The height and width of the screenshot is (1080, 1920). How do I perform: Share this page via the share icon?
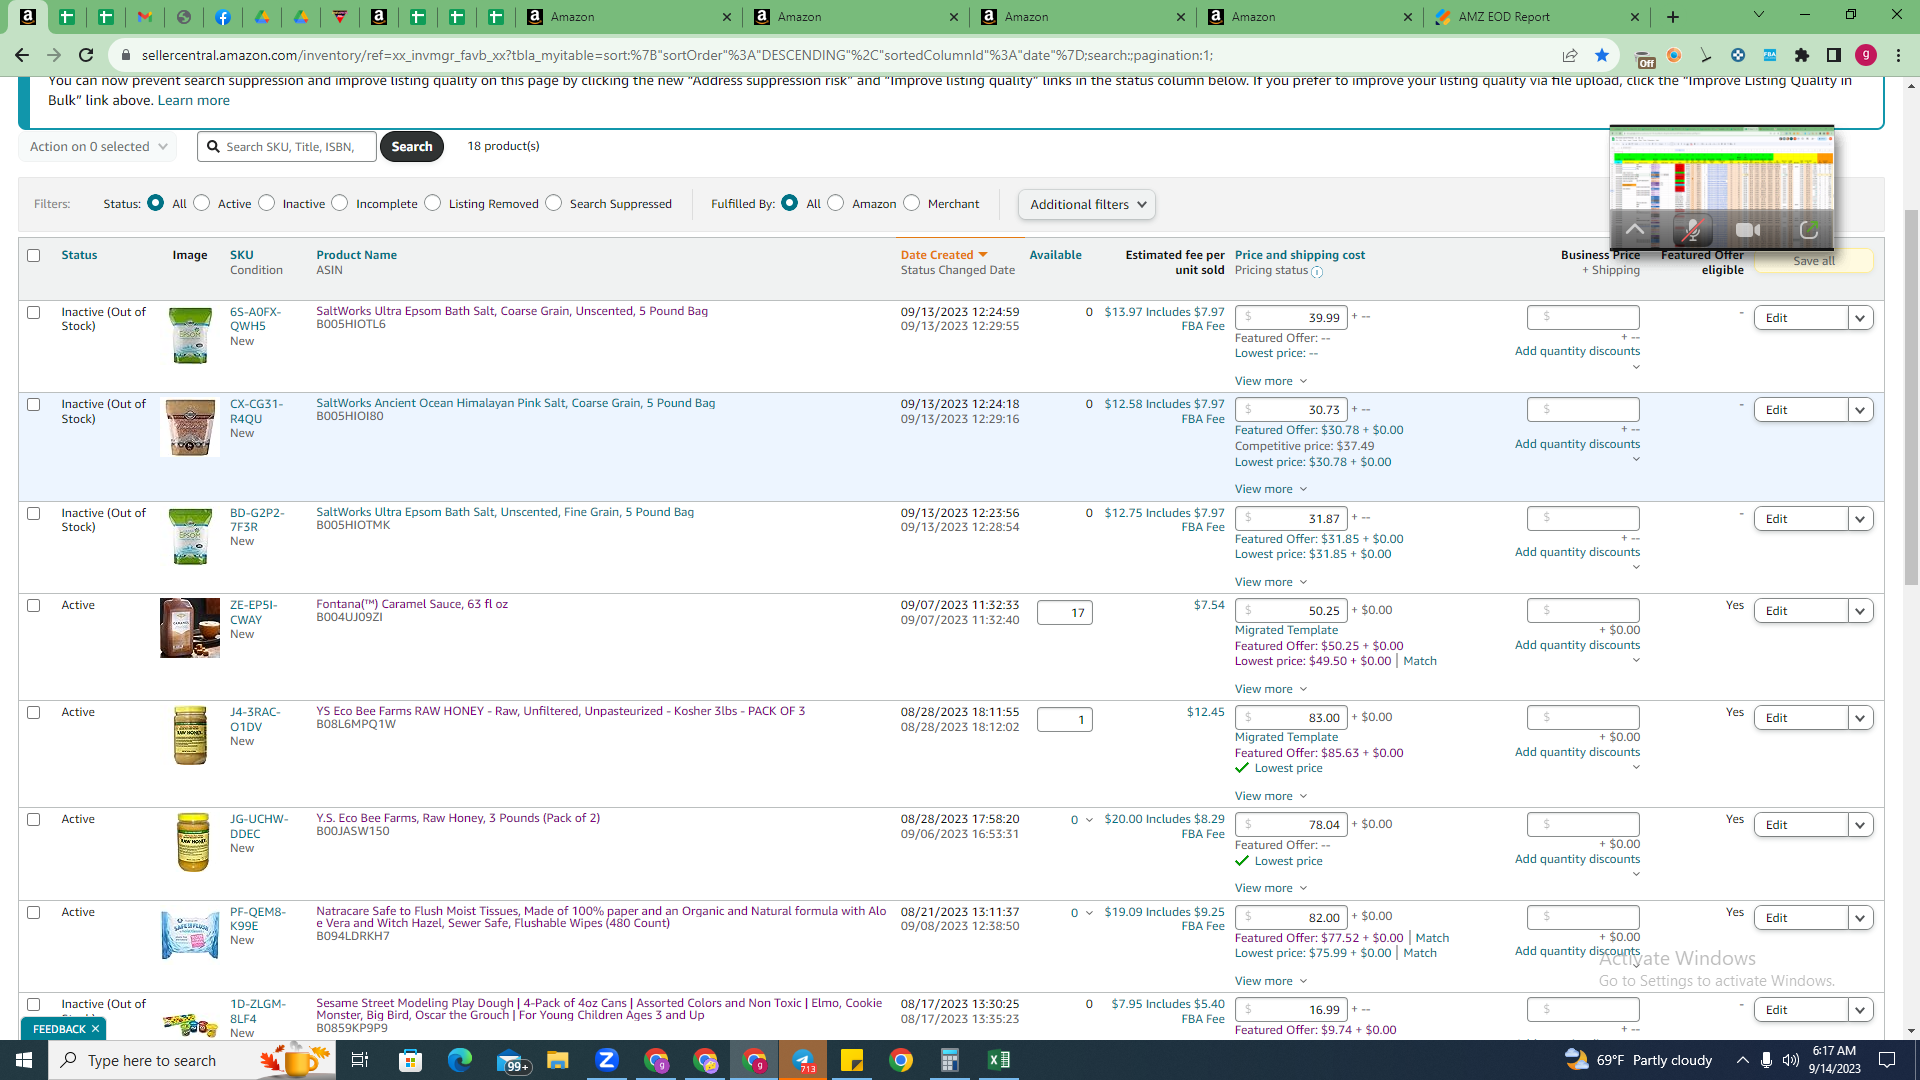pos(1570,55)
